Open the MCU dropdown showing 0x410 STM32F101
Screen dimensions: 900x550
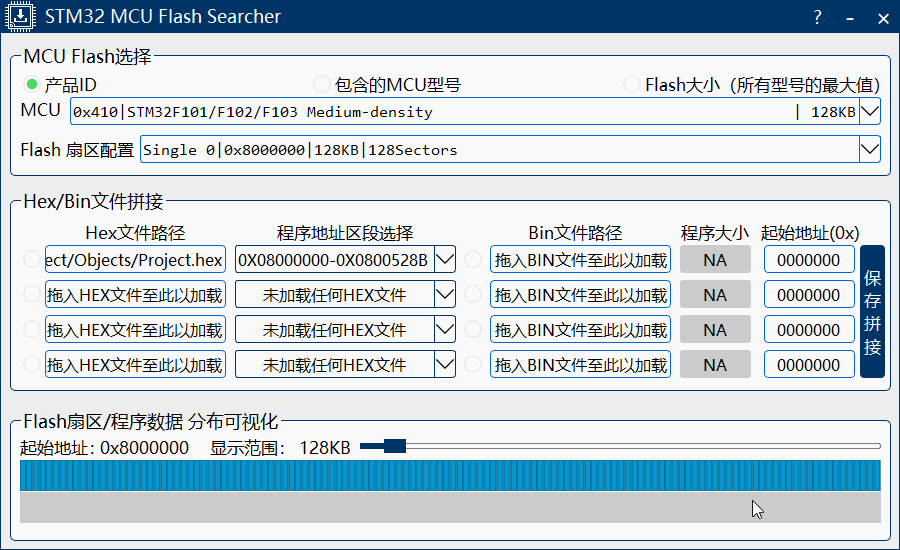[x=475, y=111]
